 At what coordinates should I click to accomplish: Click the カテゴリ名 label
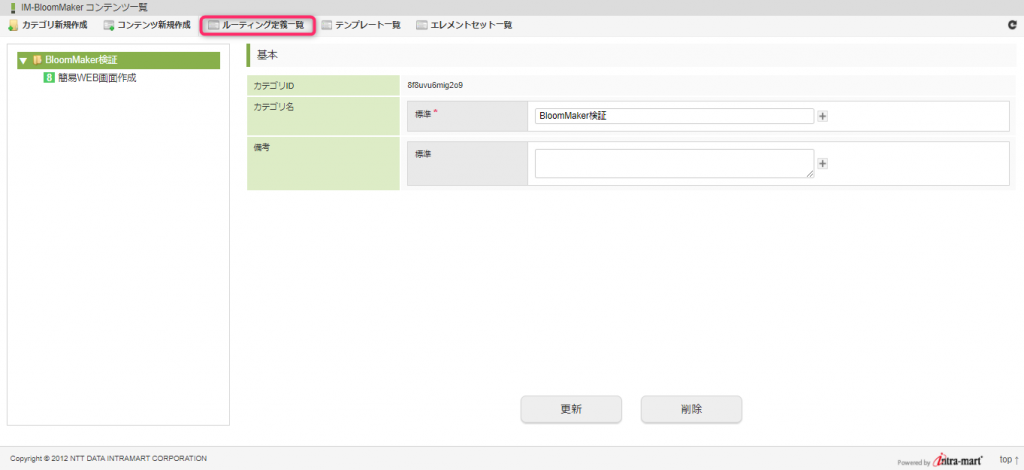click(x=274, y=107)
